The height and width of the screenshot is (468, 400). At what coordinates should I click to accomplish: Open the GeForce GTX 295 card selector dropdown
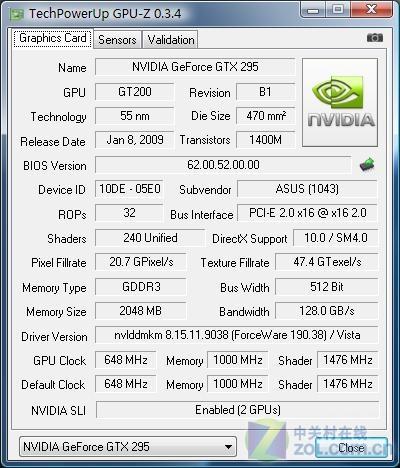[128, 447]
